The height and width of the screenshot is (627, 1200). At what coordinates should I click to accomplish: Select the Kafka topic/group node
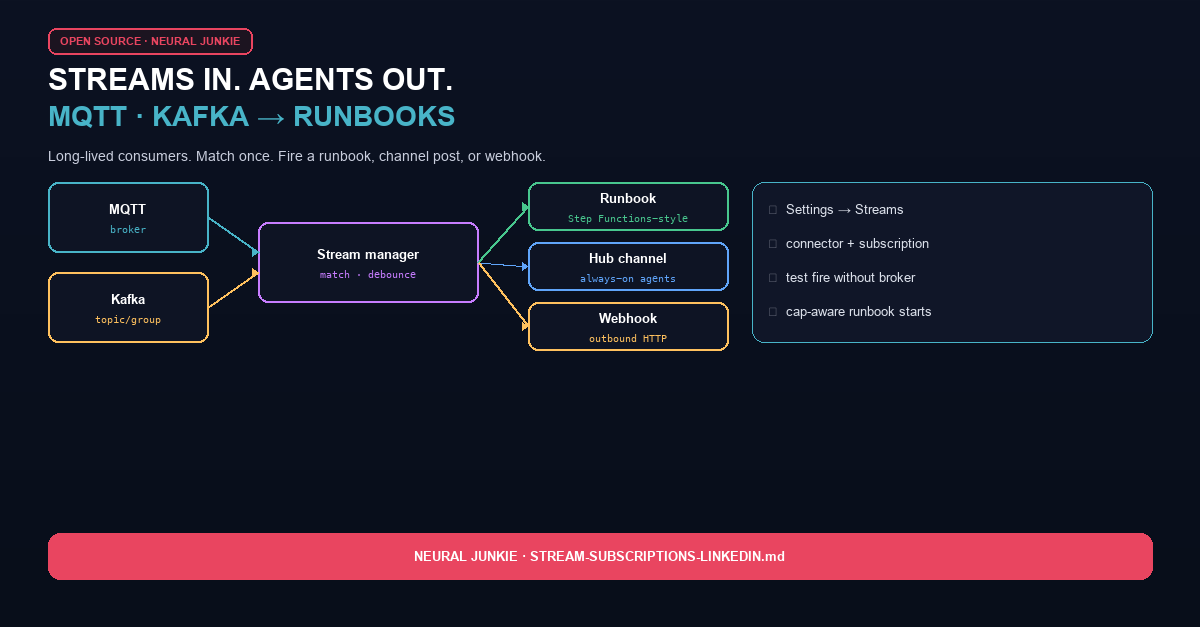click(128, 307)
